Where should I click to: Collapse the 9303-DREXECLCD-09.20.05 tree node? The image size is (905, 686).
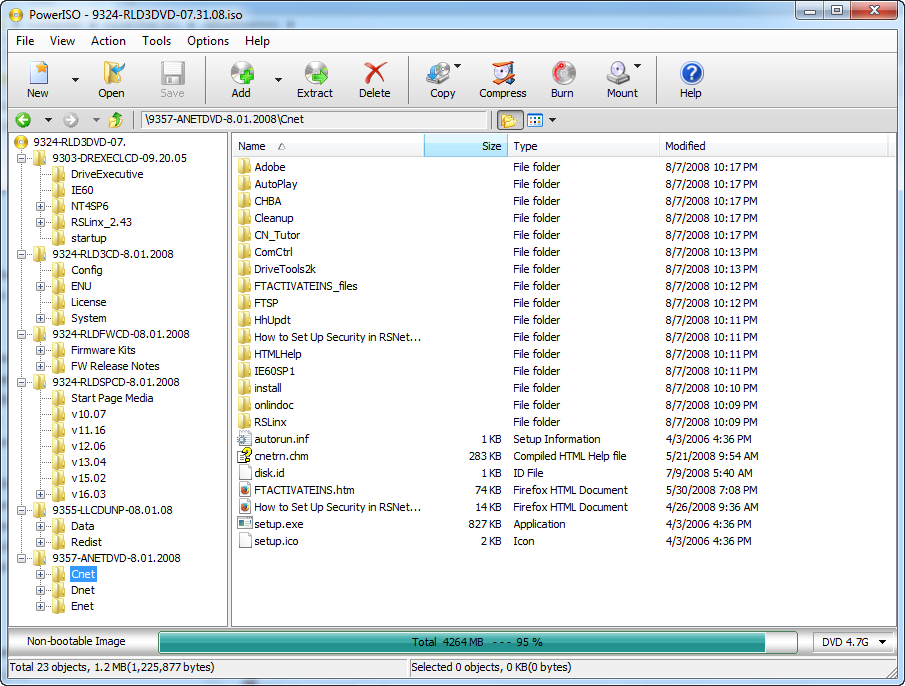[x=21, y=158]
